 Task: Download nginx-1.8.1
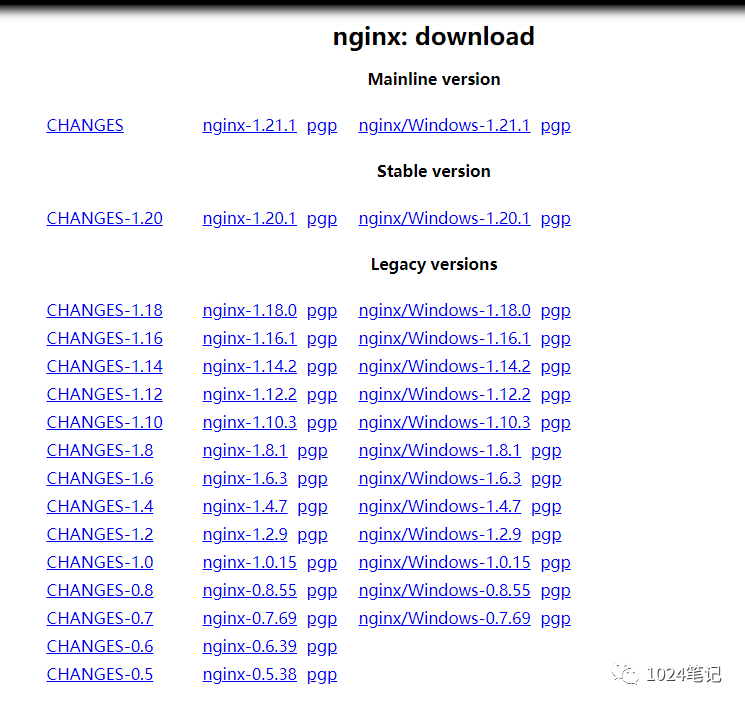(x=245, y=450)
